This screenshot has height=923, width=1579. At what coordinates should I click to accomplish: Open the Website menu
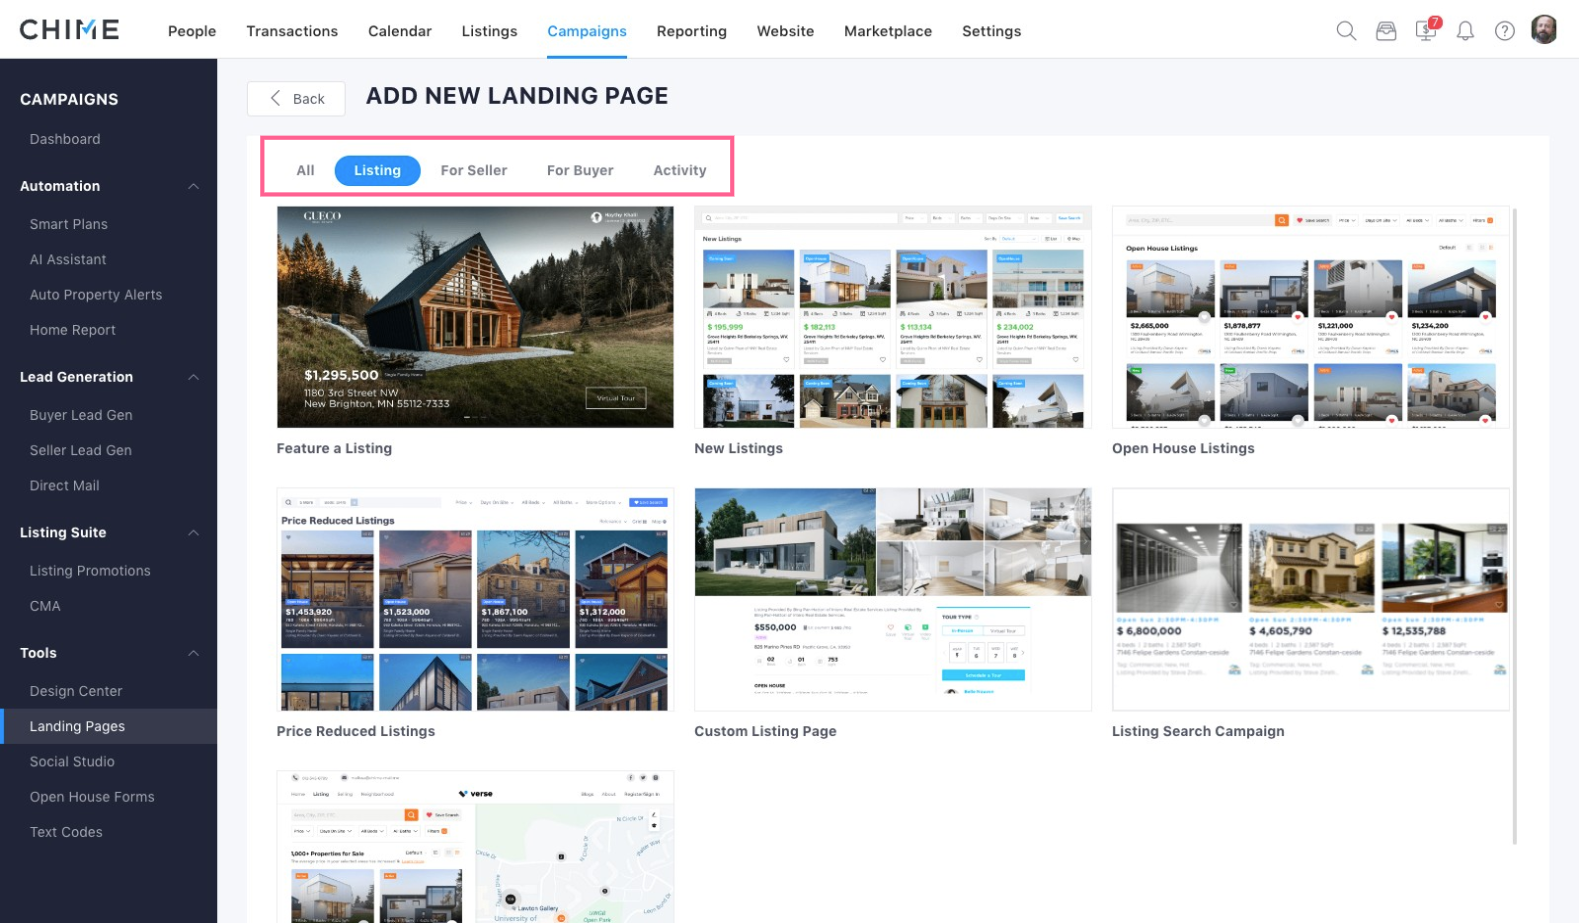[785, 31]
